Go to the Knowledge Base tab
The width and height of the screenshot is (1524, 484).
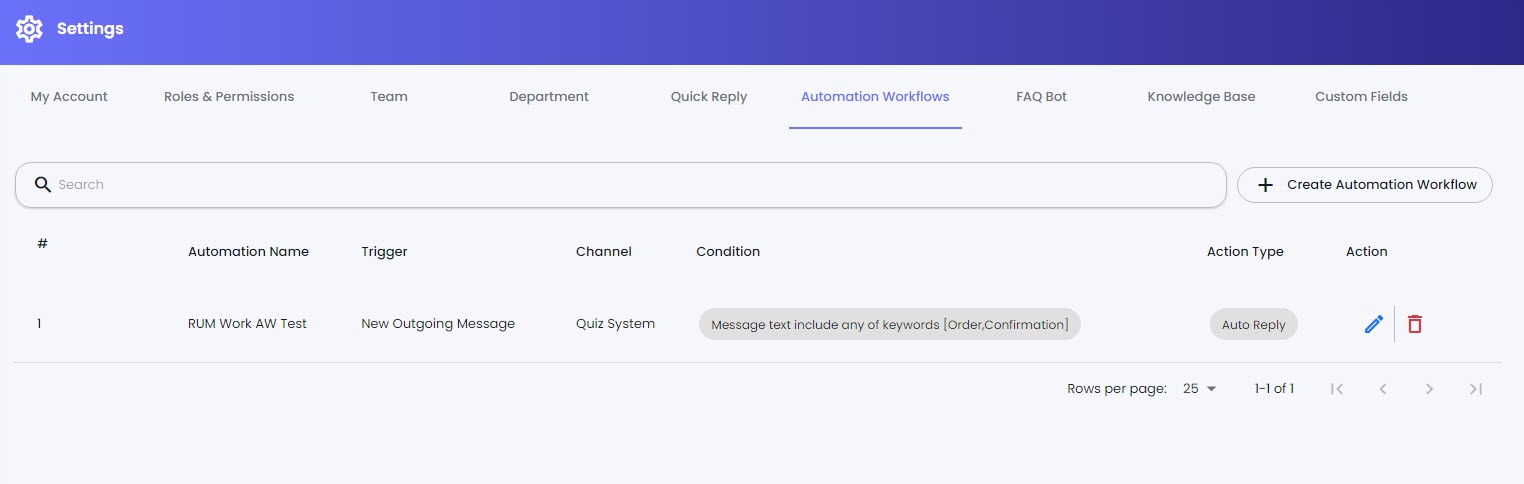(1201, 97)
